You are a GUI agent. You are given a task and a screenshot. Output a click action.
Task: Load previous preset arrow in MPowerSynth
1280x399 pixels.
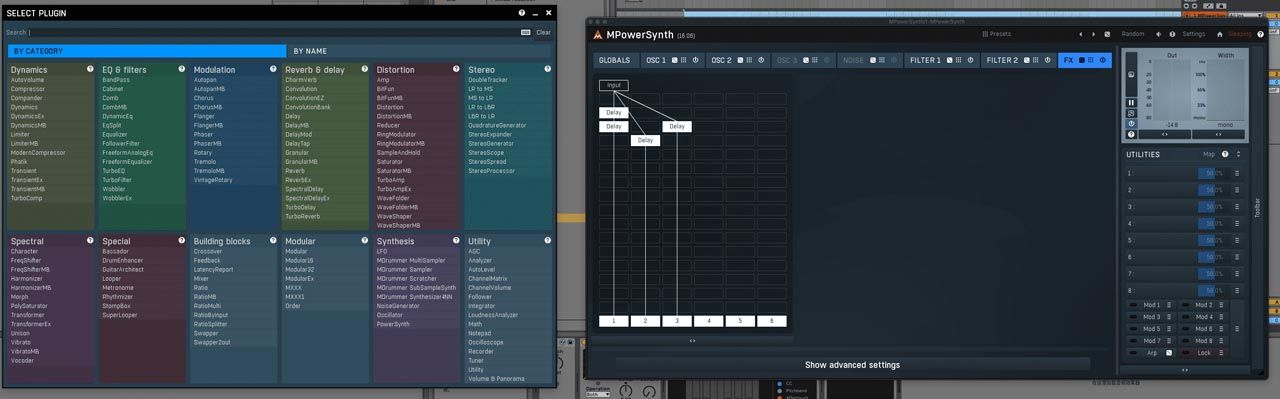[x=1080, y=34]
